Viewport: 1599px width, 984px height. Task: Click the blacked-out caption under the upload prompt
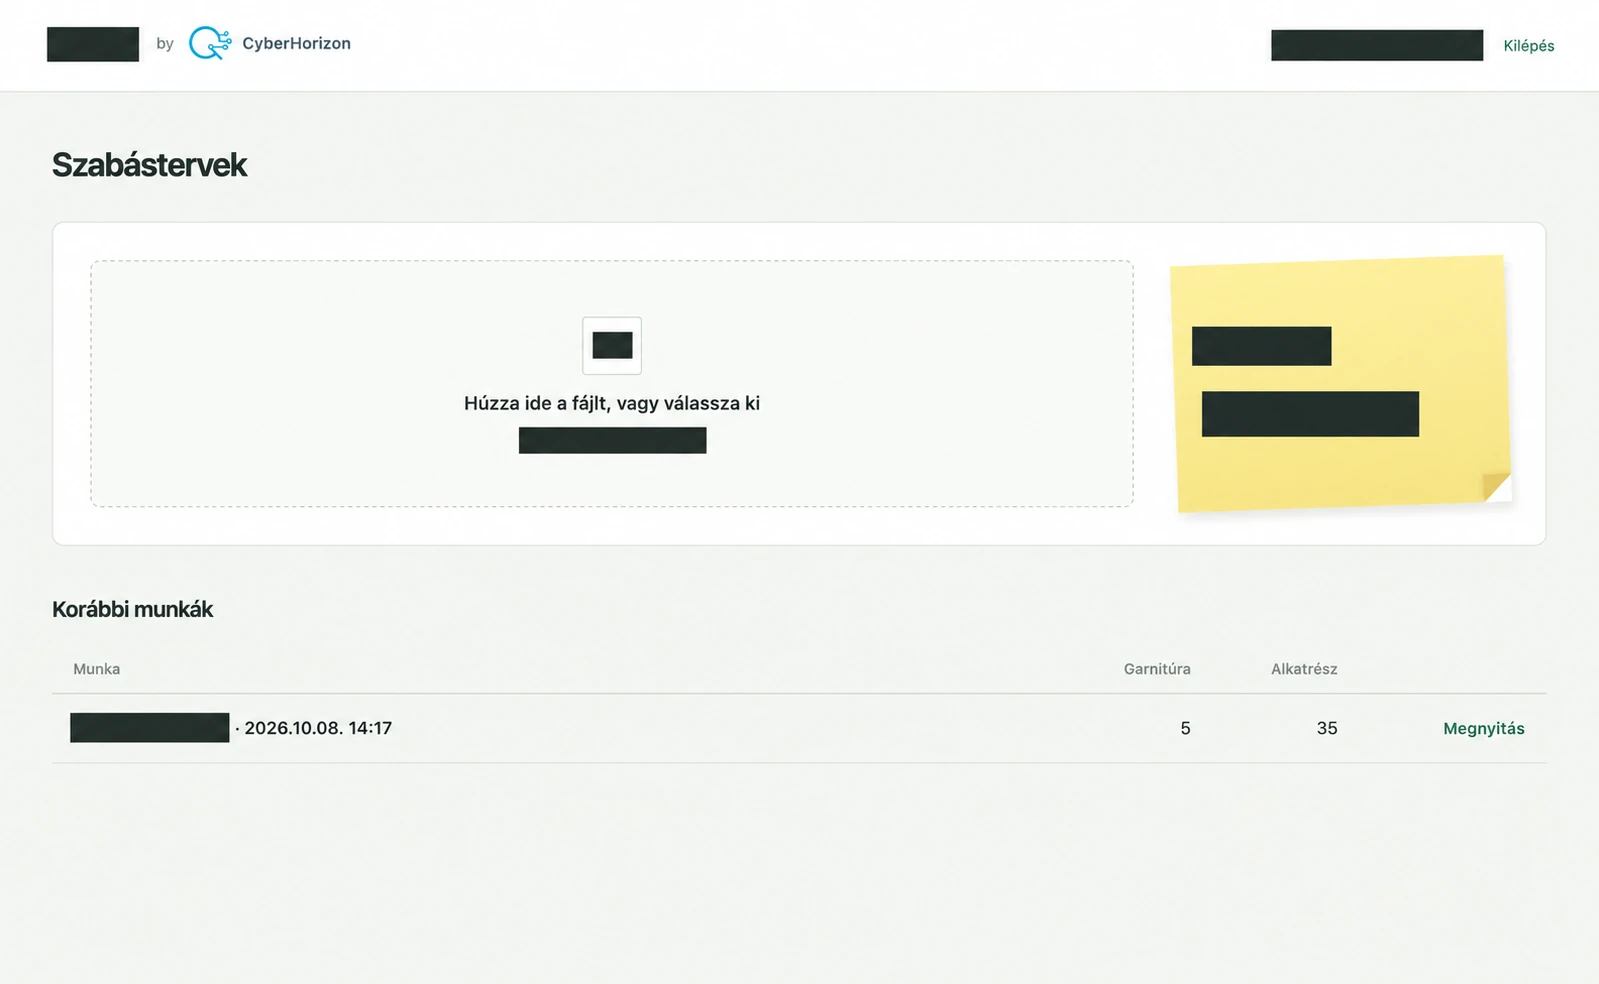tap(612, 440)
